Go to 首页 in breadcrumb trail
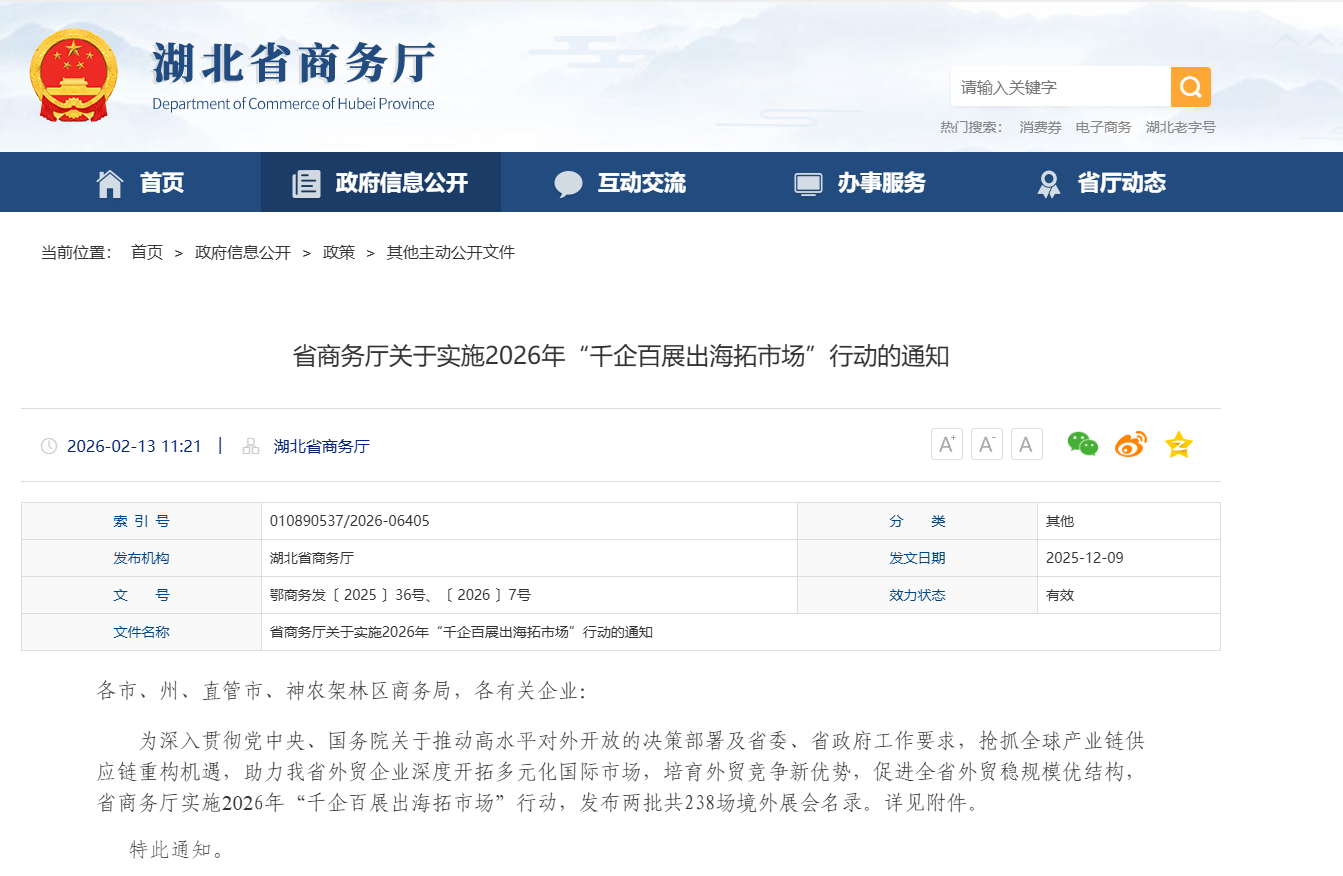Viewport: 1343px width, 876px height. pyautogui.click(x=147, y=253)
